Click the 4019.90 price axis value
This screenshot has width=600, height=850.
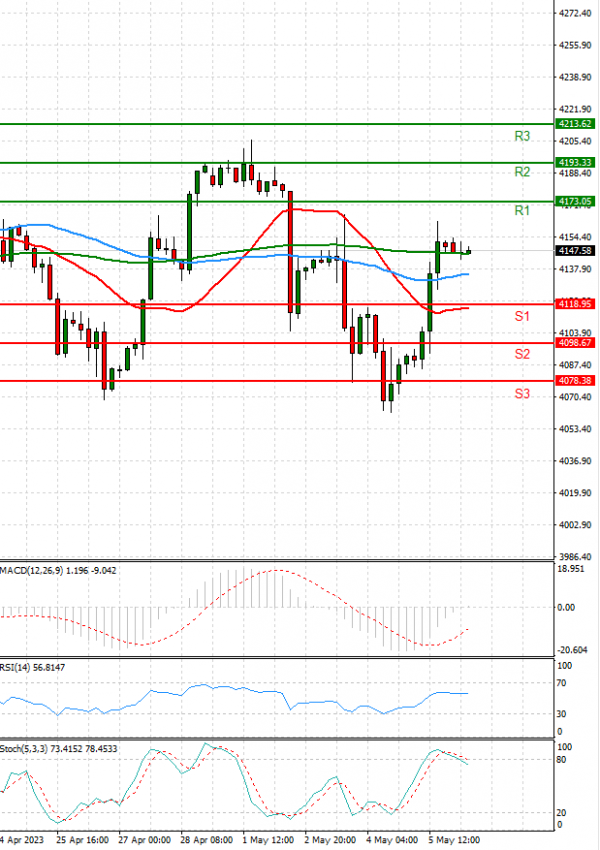[x=575, y=493]
